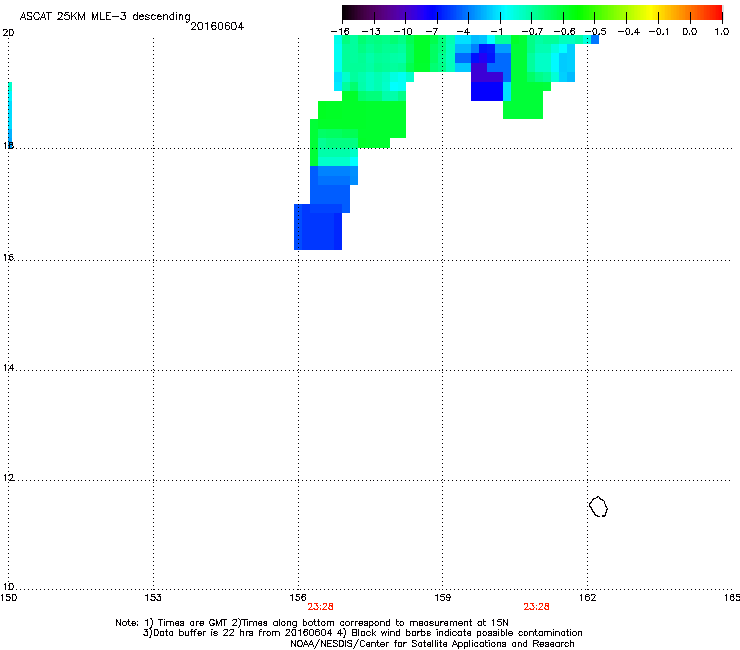Click the '-10' color bar label
Viewport: 740px width, 650px height.
(403, 32)
